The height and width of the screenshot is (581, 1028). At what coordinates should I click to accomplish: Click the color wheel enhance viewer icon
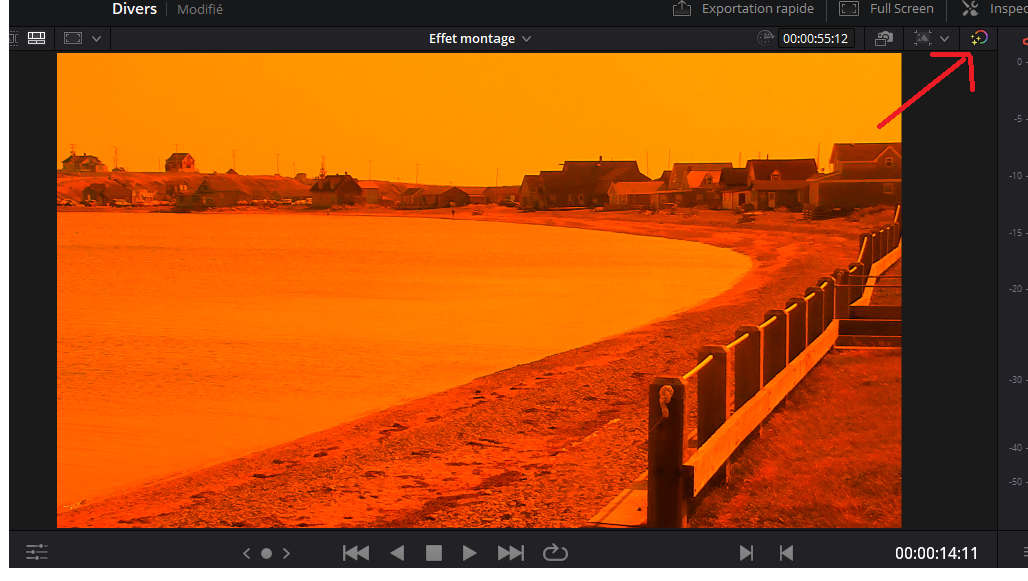pos(979,38)
